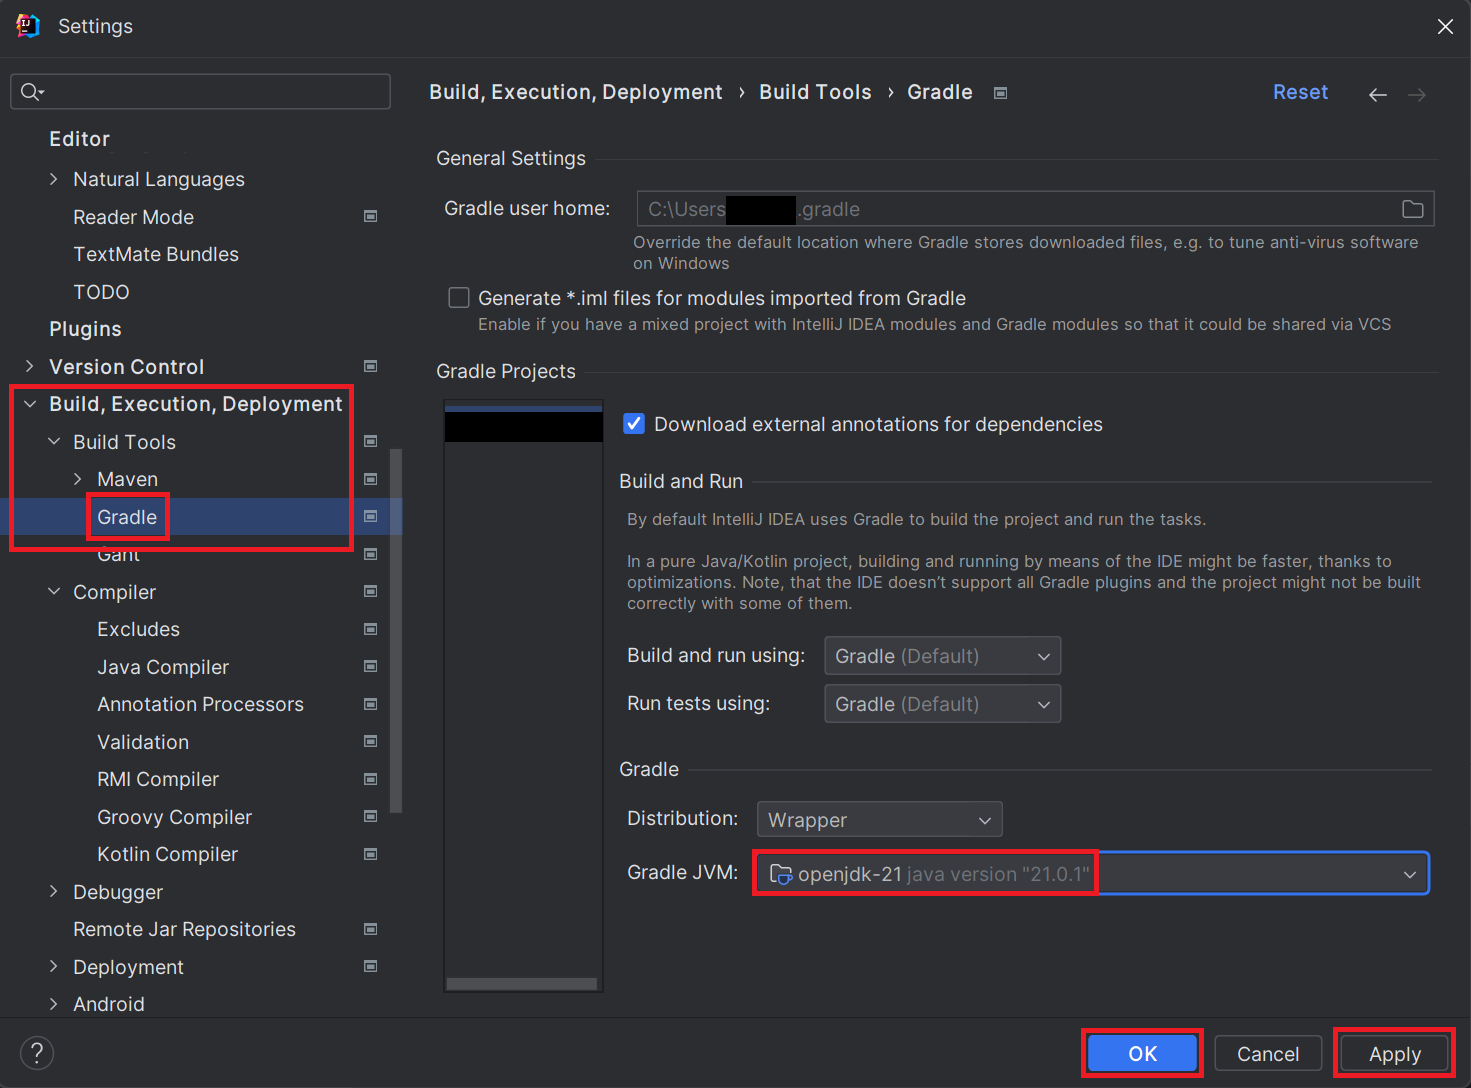Expand the Android node
Viewport: 1471px width, 1088px height.
(54, 1004)
